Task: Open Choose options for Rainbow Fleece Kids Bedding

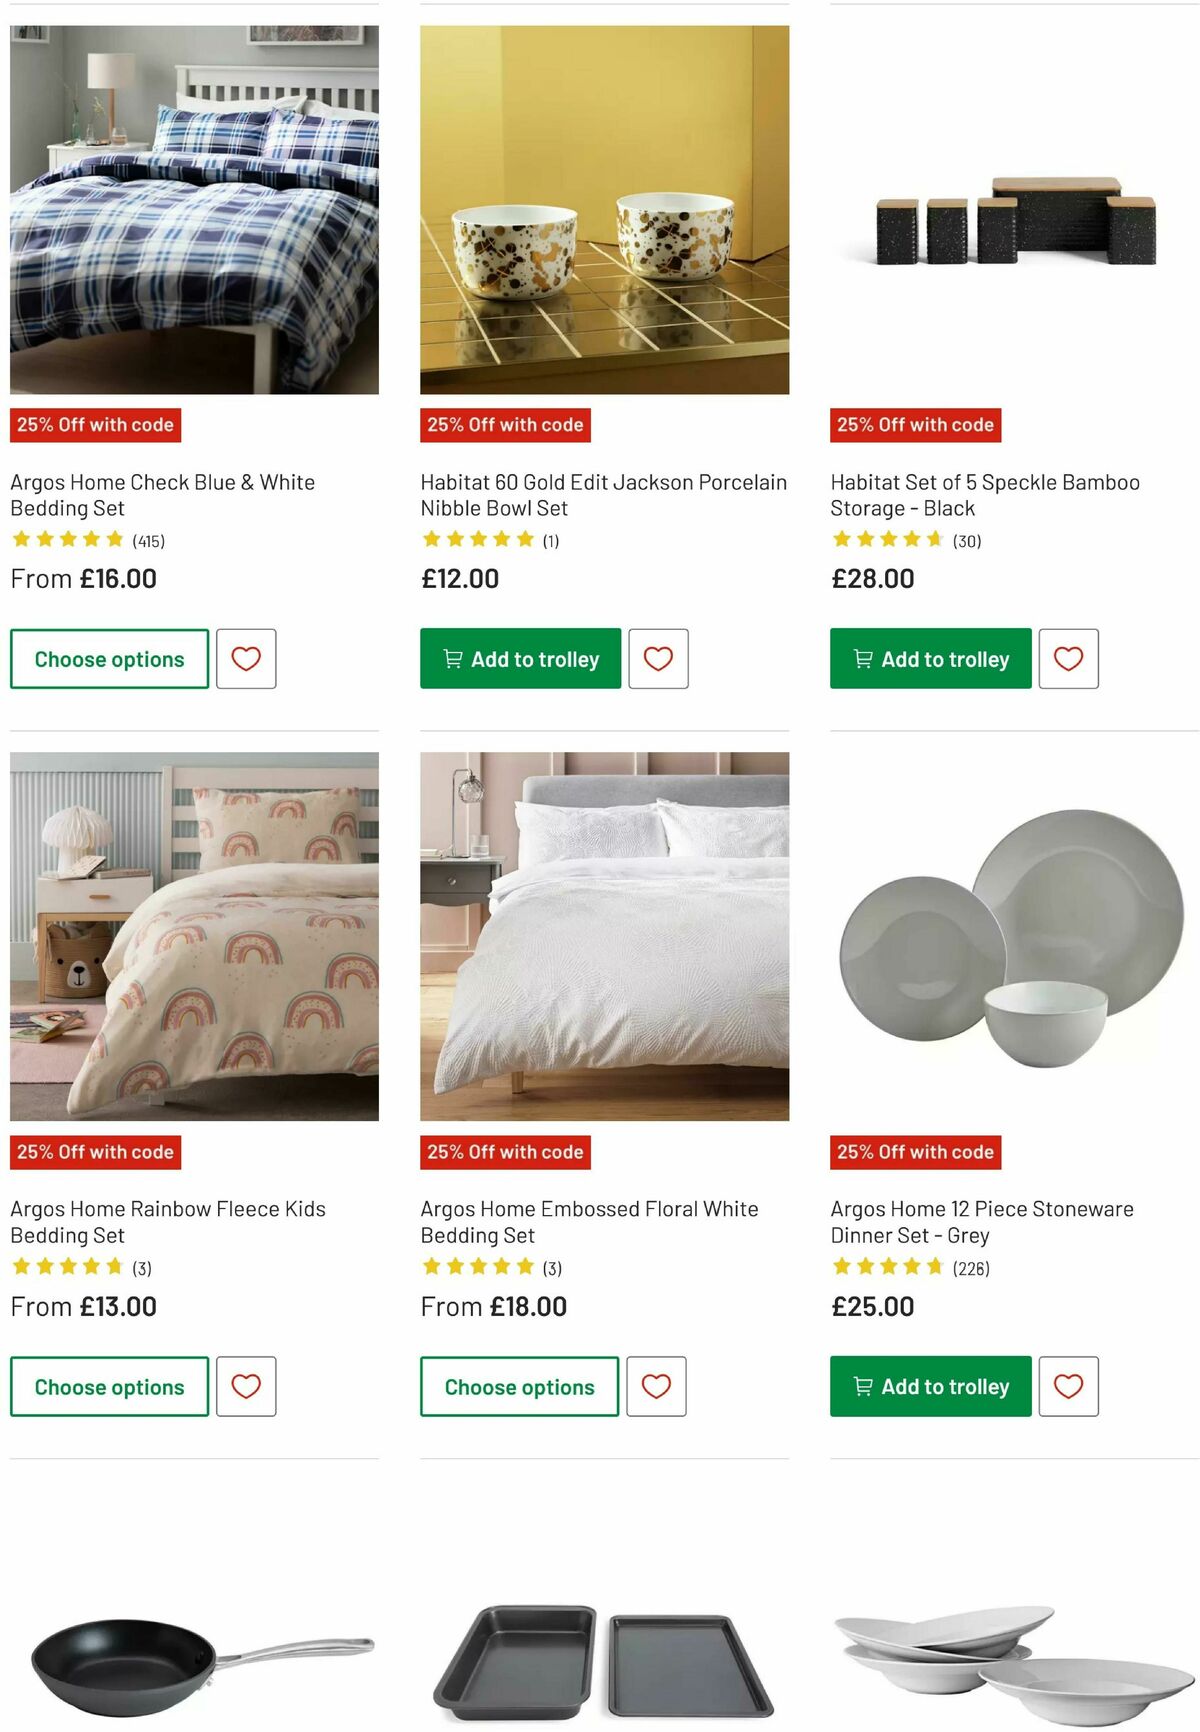Action: pos(108,1386)
